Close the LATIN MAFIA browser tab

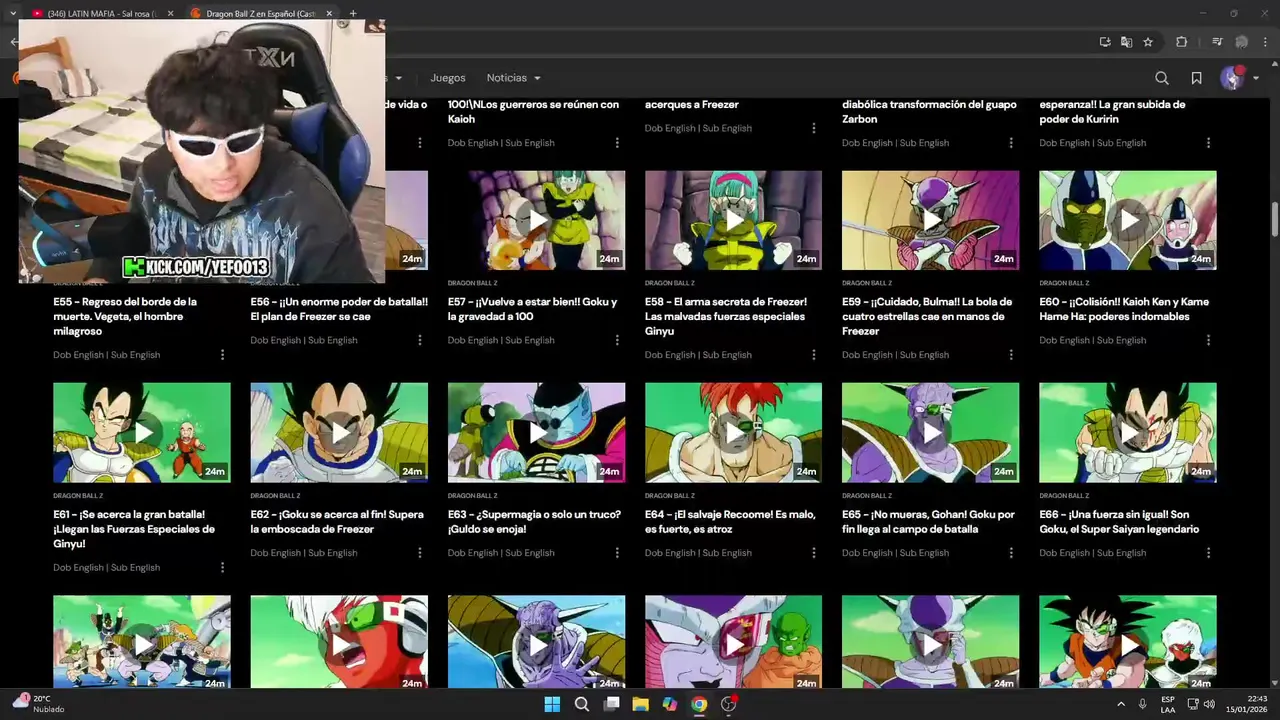(x=170, y=13)
